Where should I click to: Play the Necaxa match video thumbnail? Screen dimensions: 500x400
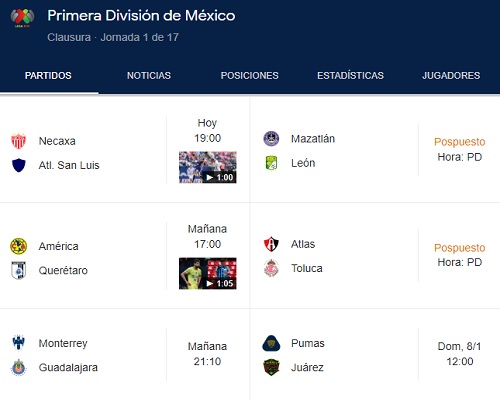[x=208, y=167]
